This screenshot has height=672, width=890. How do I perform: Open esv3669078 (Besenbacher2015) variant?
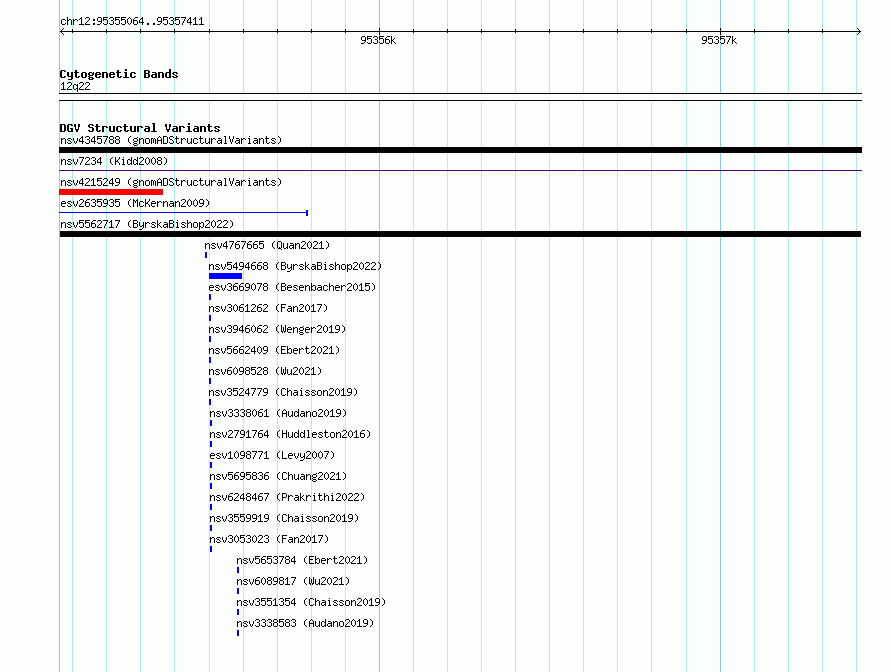tap(292, 287)
